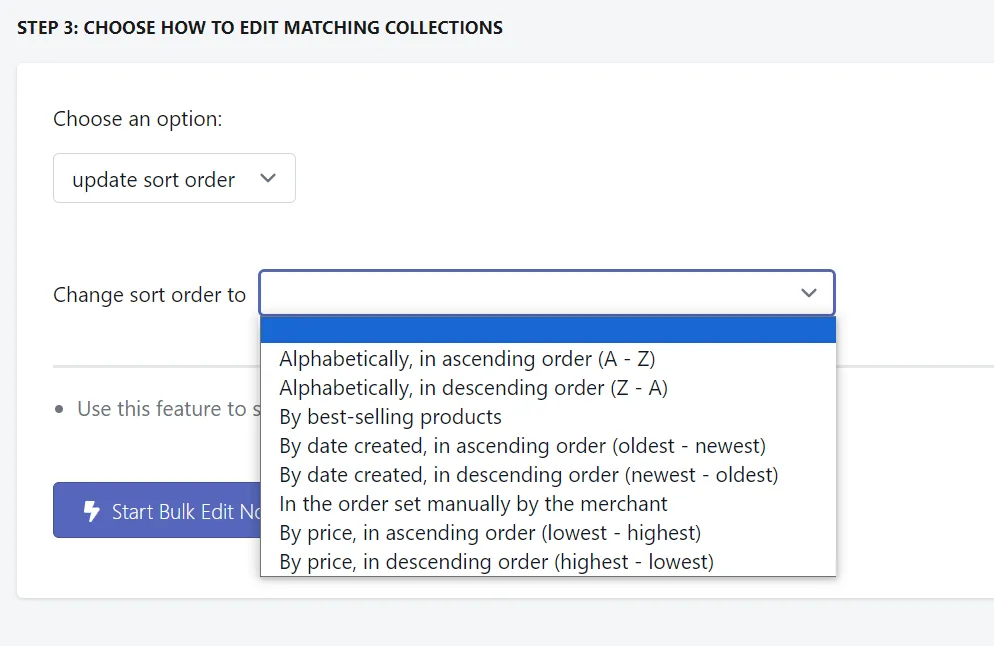Start the bulk edit with the purple button
Screen dimensions: 994x646
tap(157, 510)
